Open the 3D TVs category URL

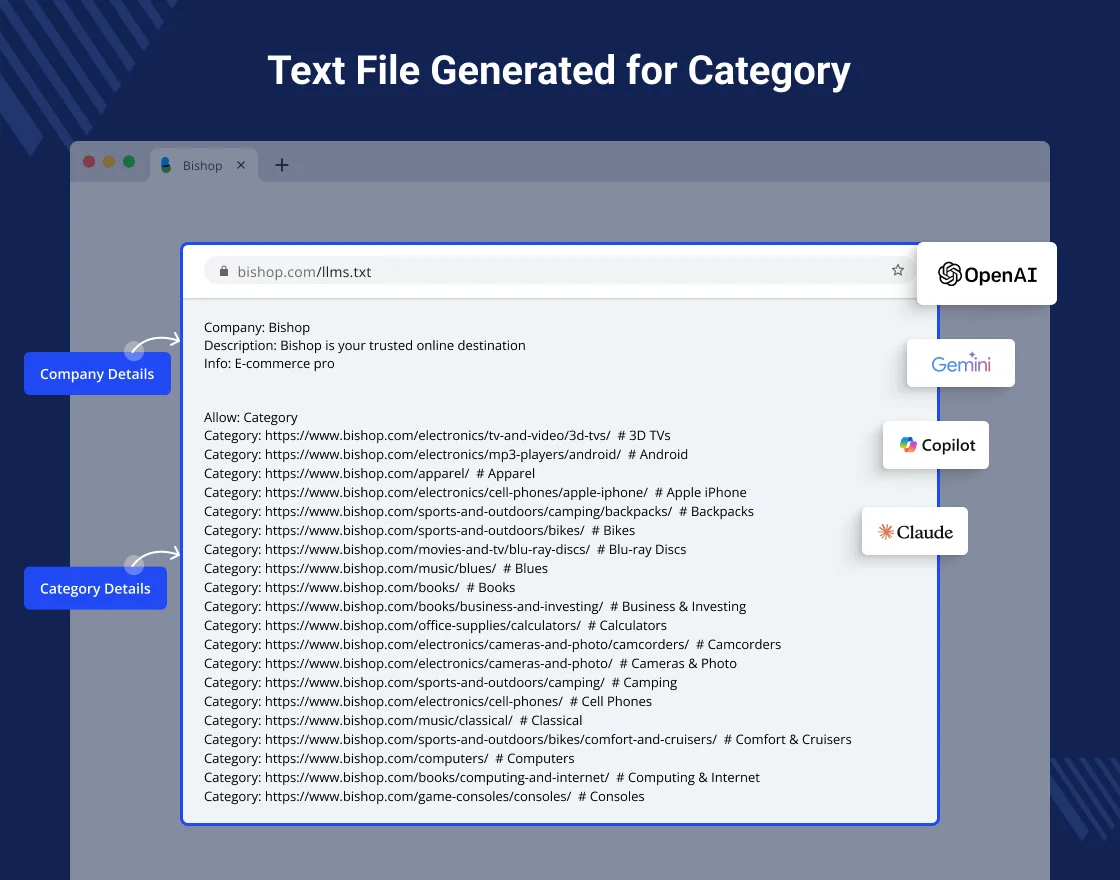coord(437,435)
